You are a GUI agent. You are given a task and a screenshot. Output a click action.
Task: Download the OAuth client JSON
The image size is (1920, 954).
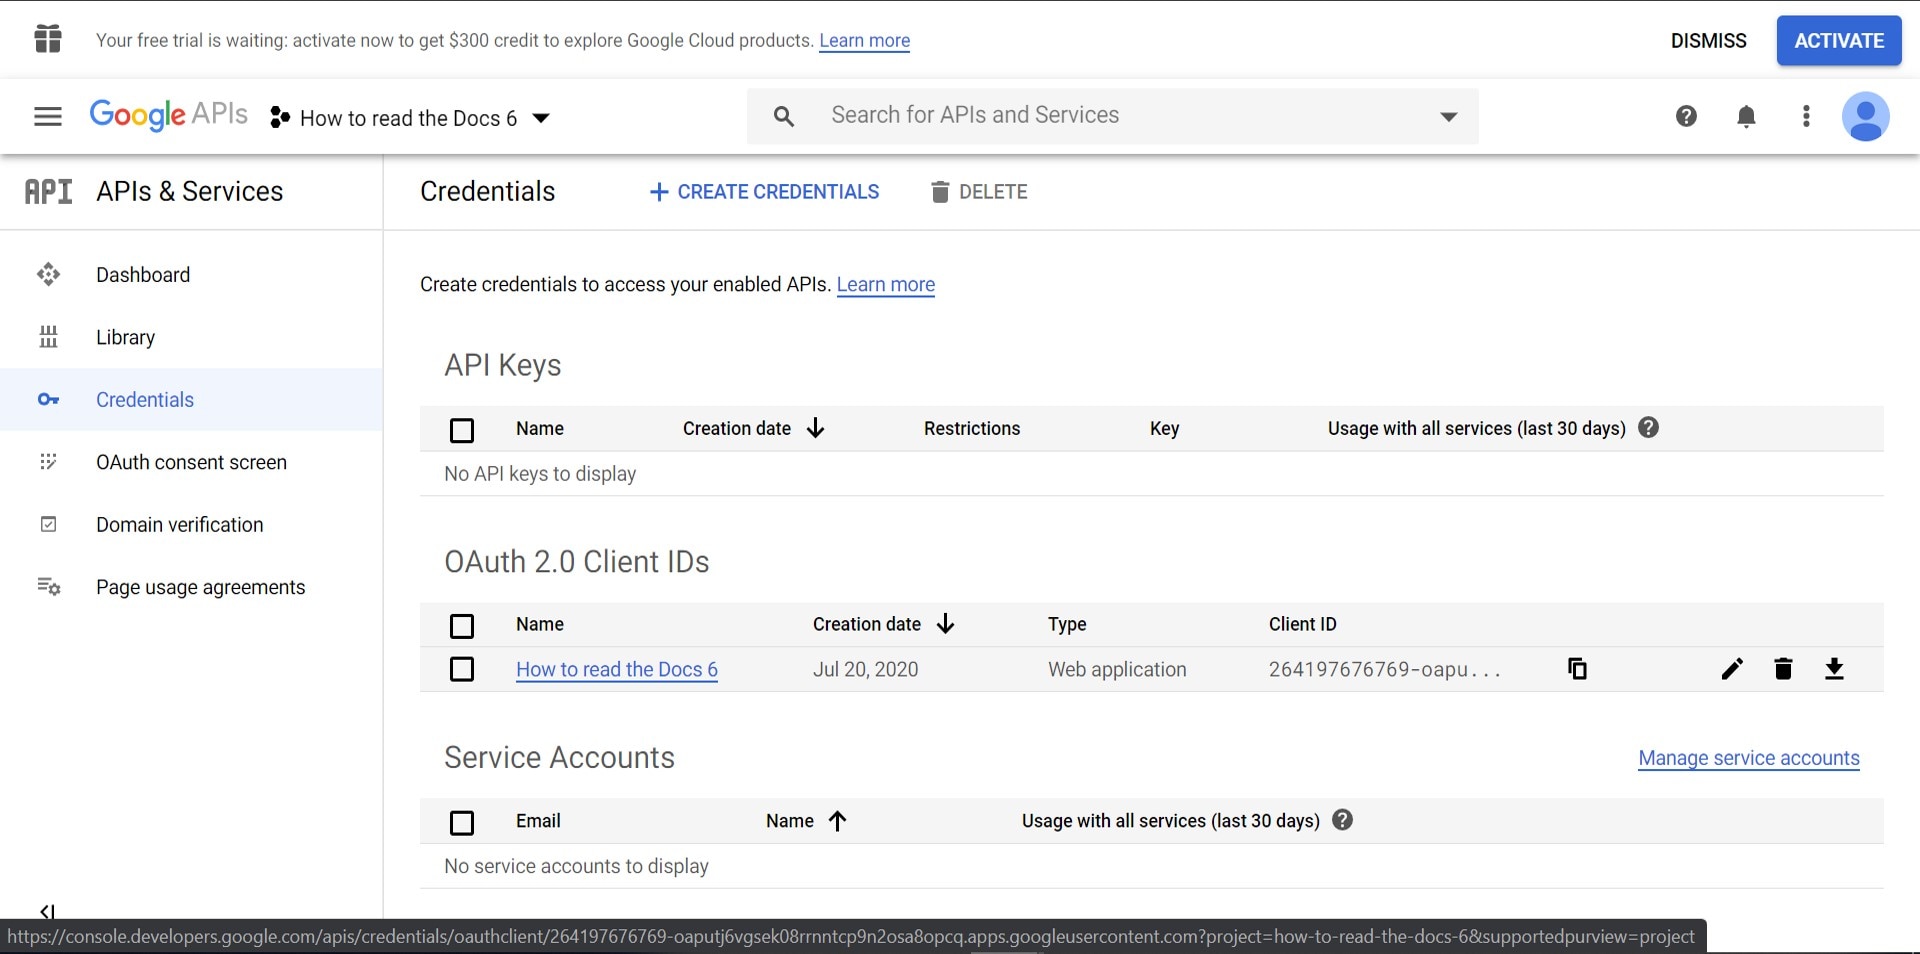pyautogui.click(x=1834, y=669)
